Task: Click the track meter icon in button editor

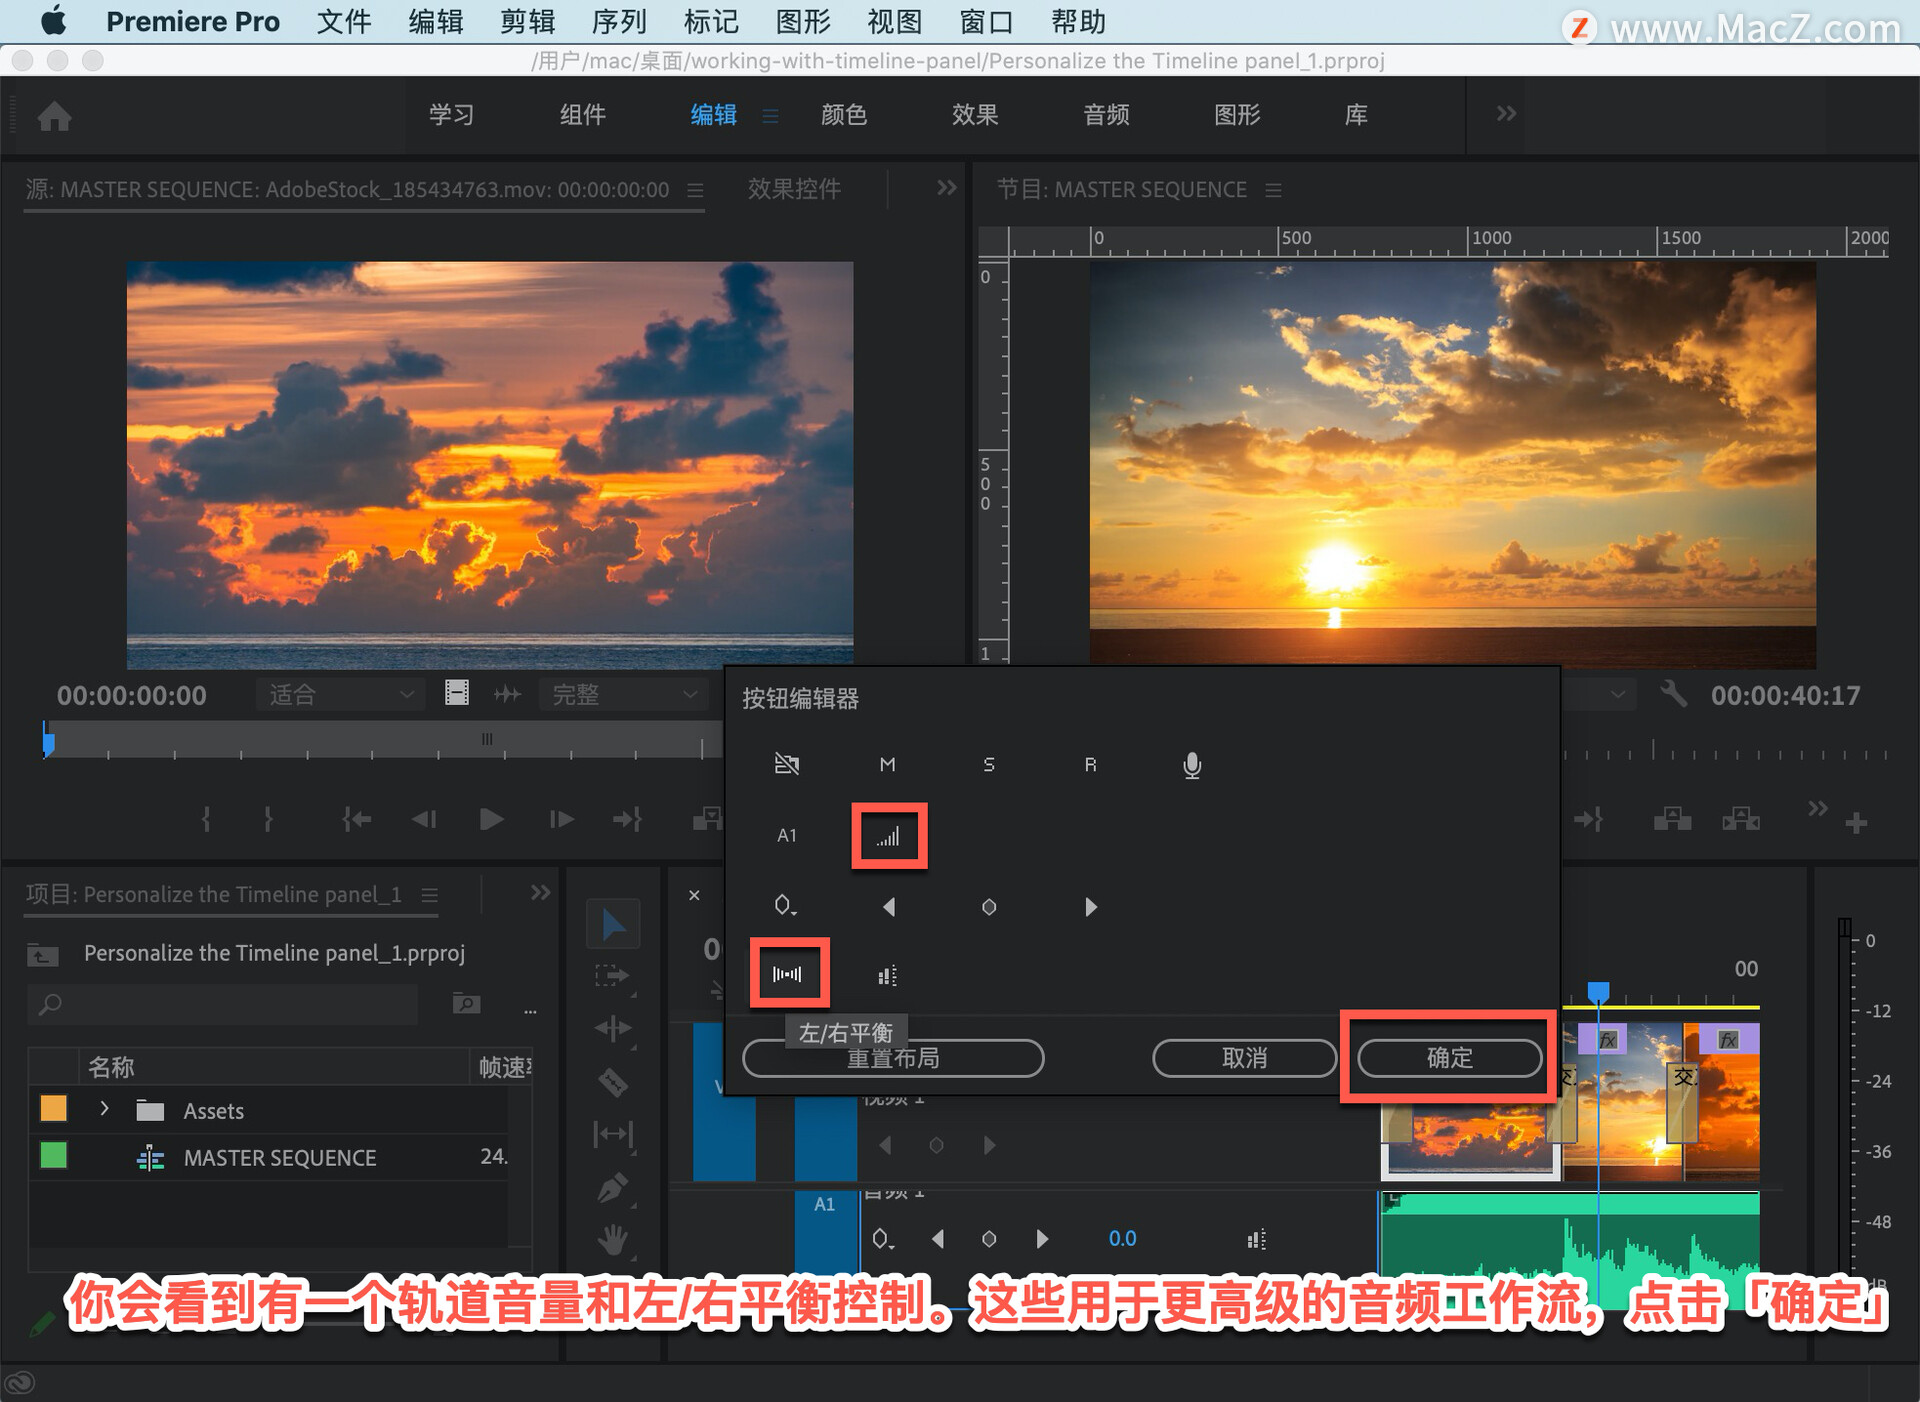Action: (887, 975)
